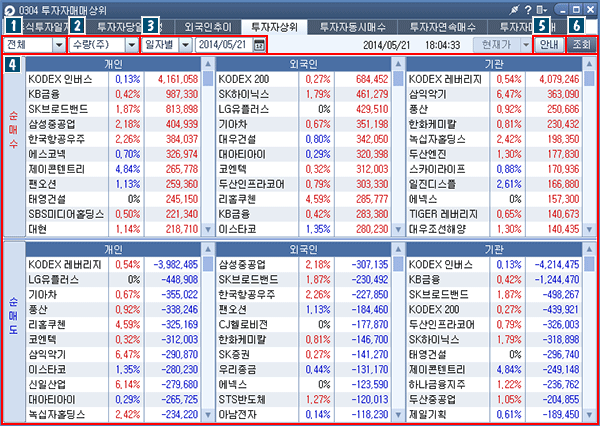Switch to the 투자자동시매수 tab

(352, 27)
